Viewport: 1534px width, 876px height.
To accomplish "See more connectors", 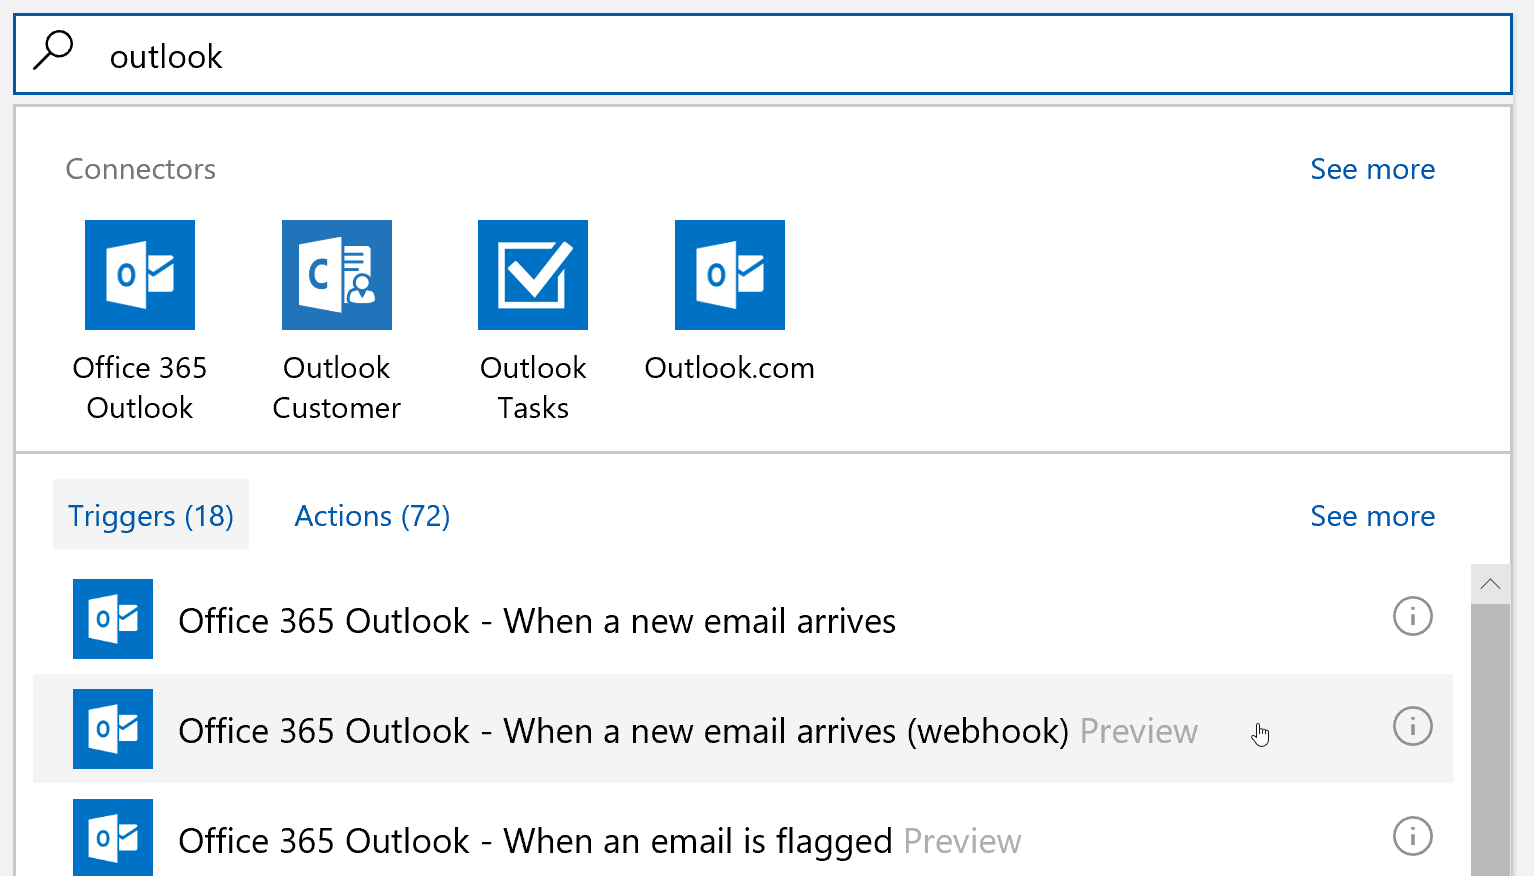I will 1372,168.
